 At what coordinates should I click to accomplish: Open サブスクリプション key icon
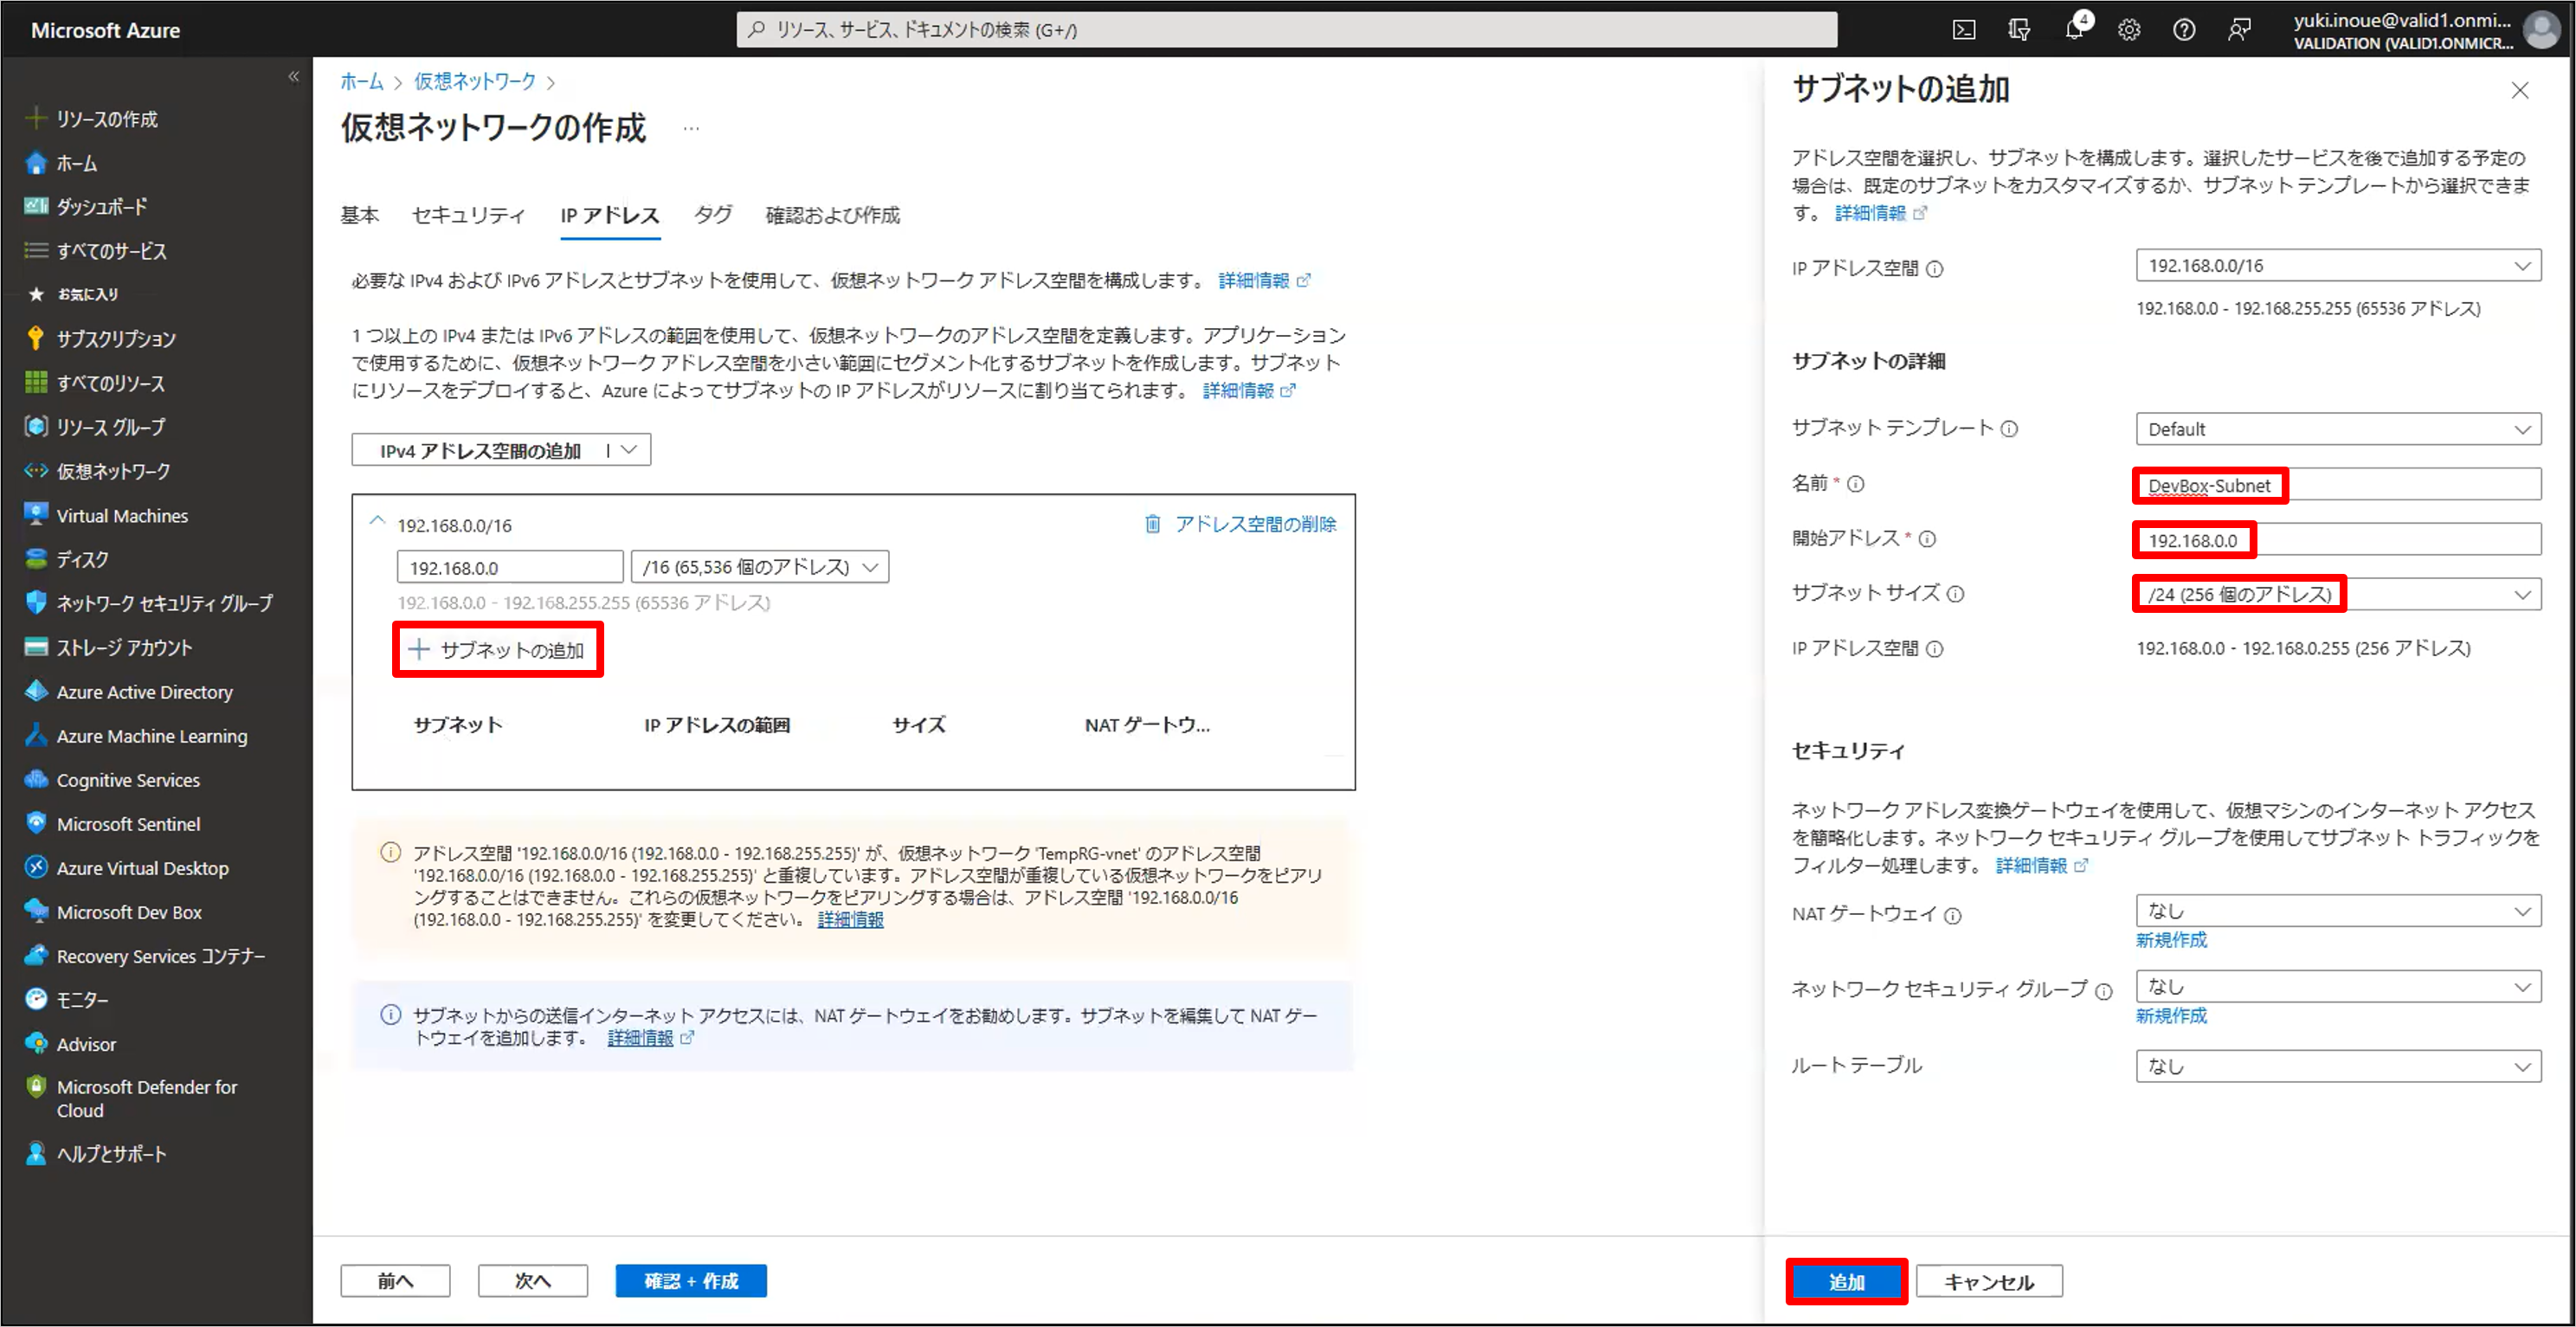[x=36, y=338]
